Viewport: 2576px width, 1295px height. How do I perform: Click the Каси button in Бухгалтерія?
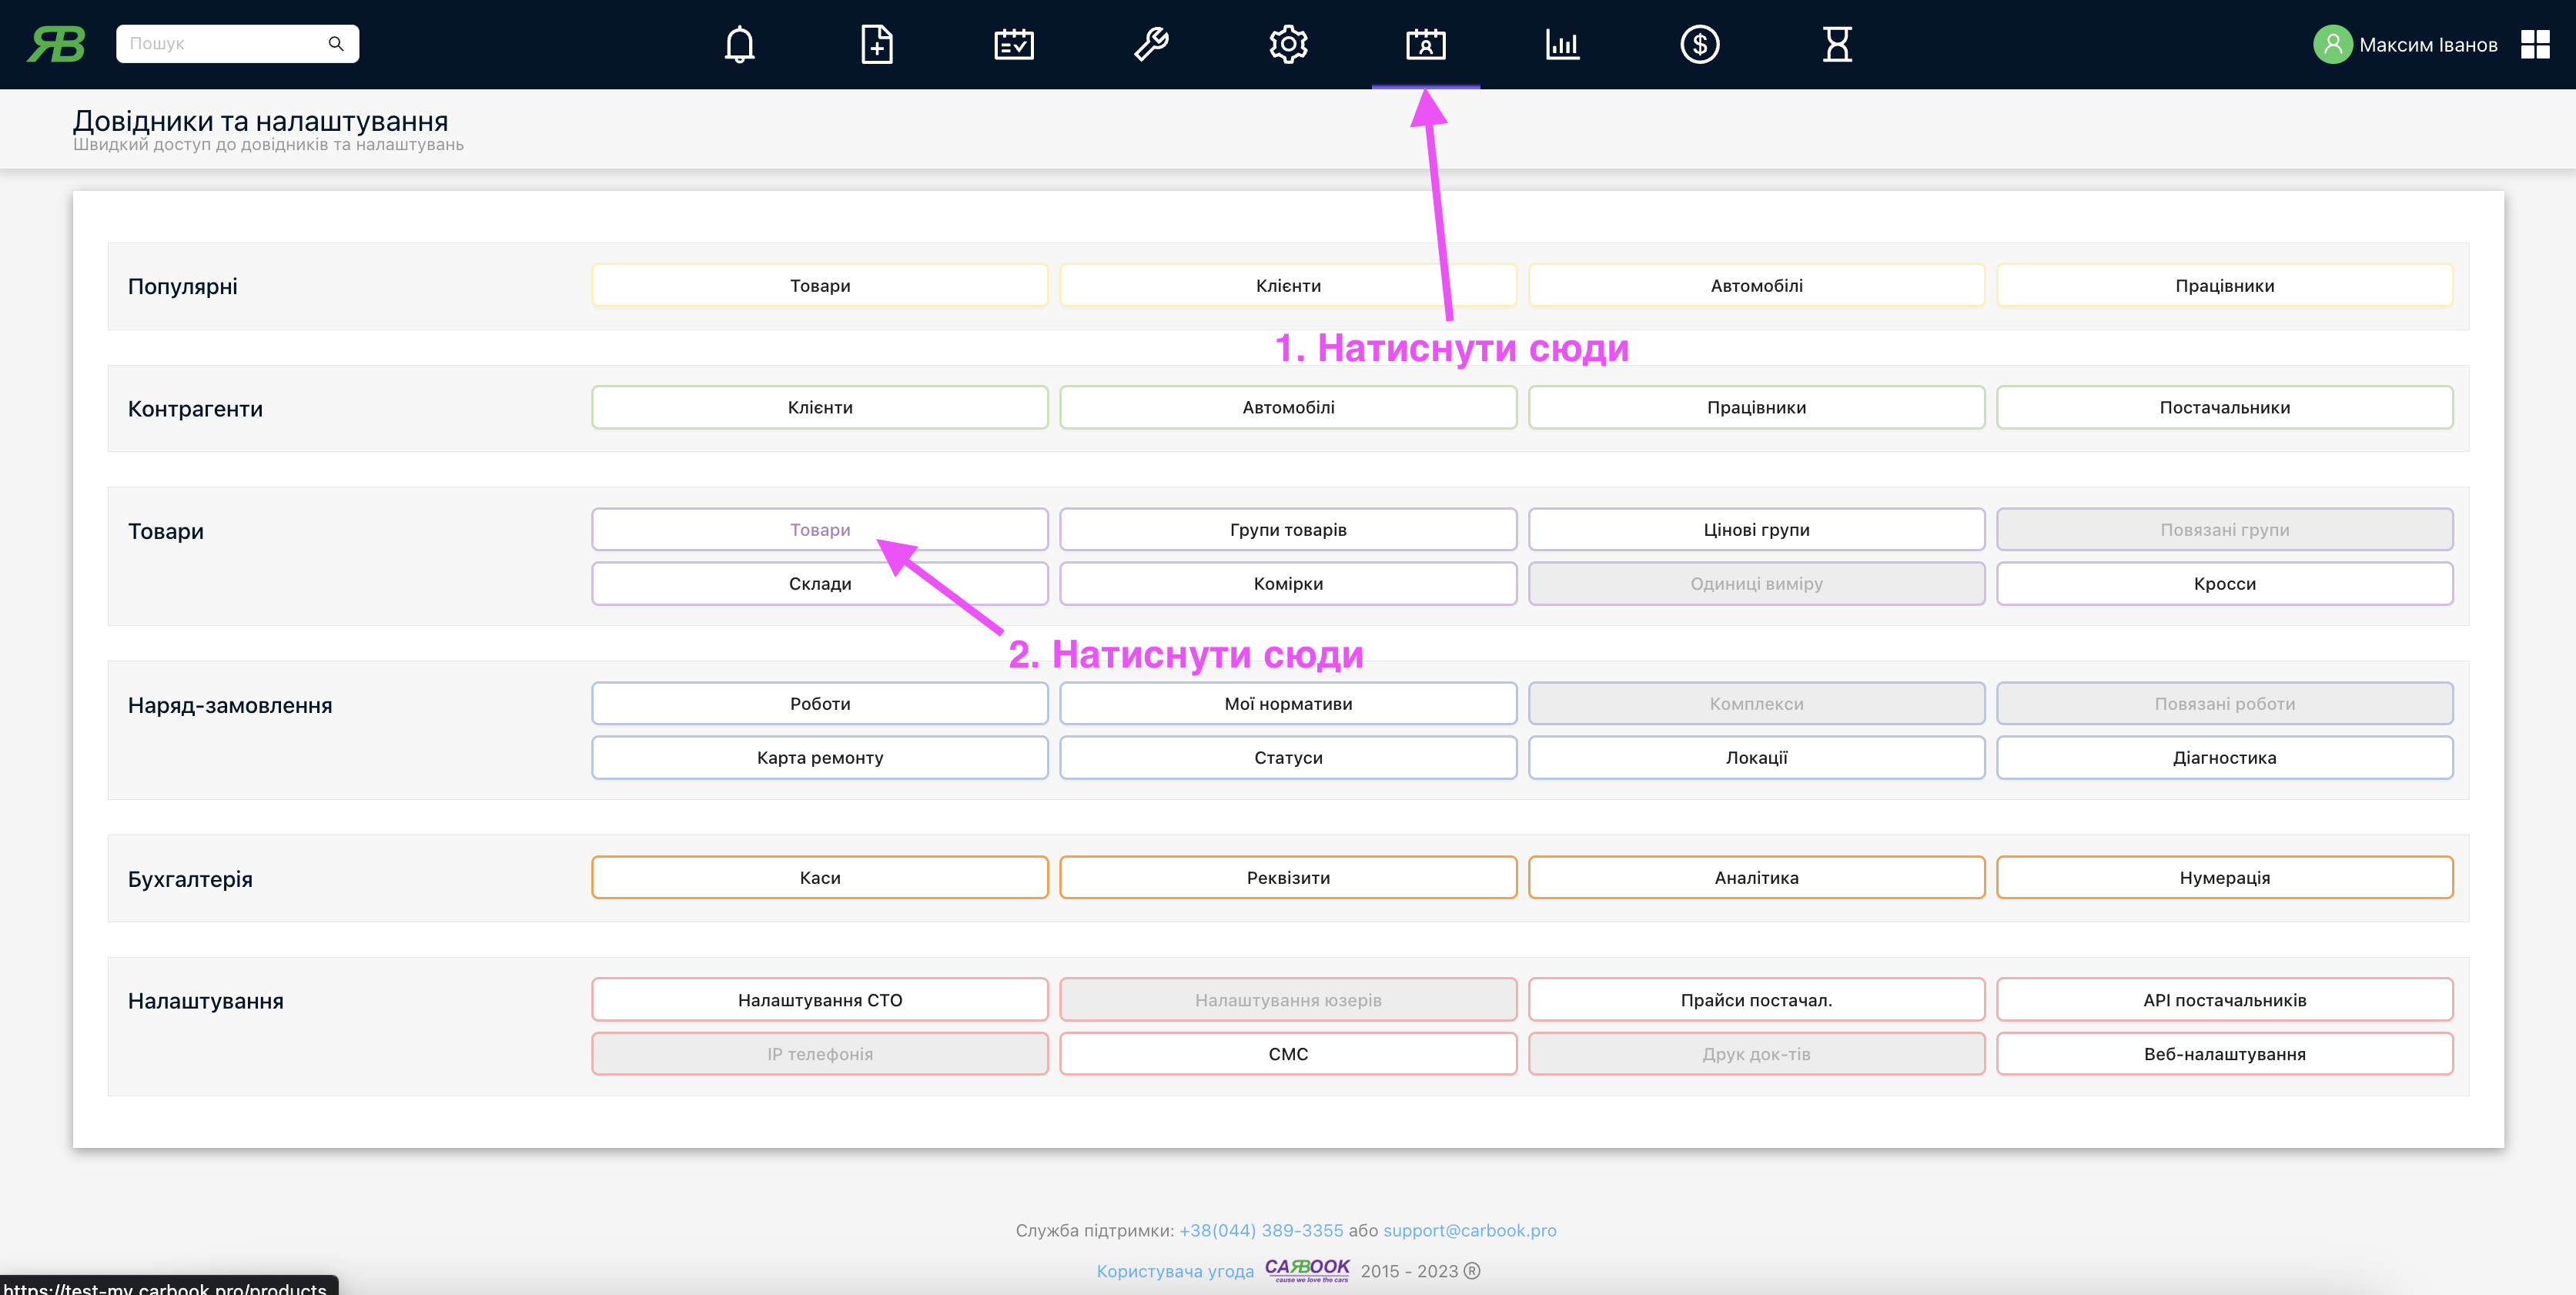[x=819, y=878]
